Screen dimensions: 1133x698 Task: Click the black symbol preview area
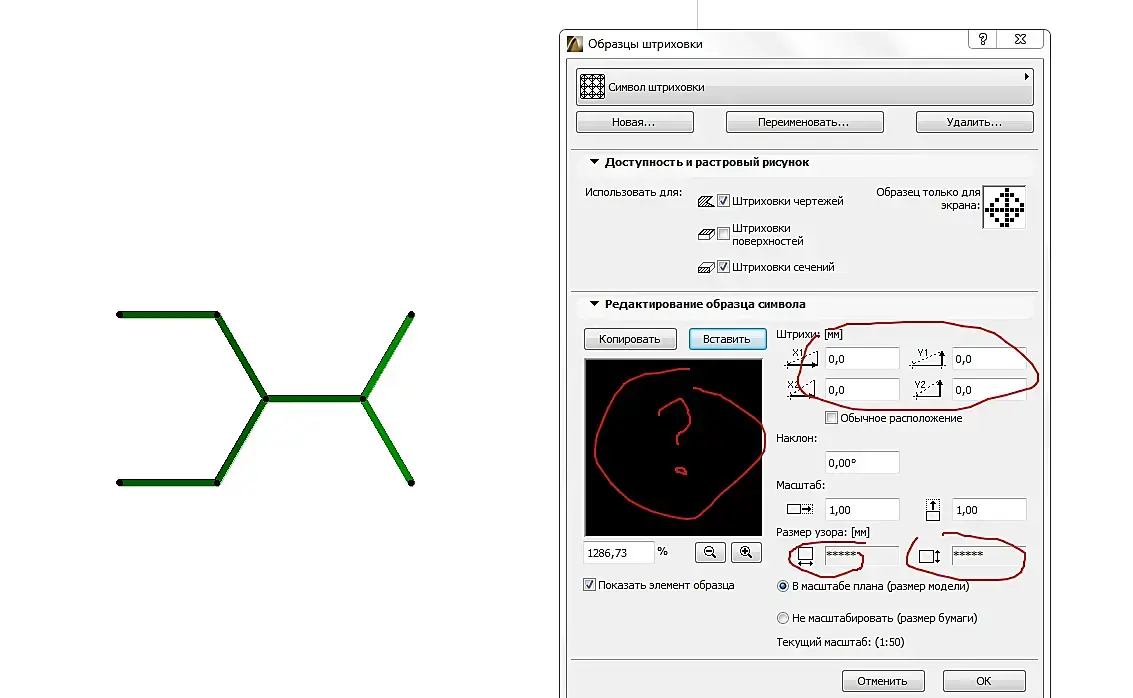[x=673, y=447]
